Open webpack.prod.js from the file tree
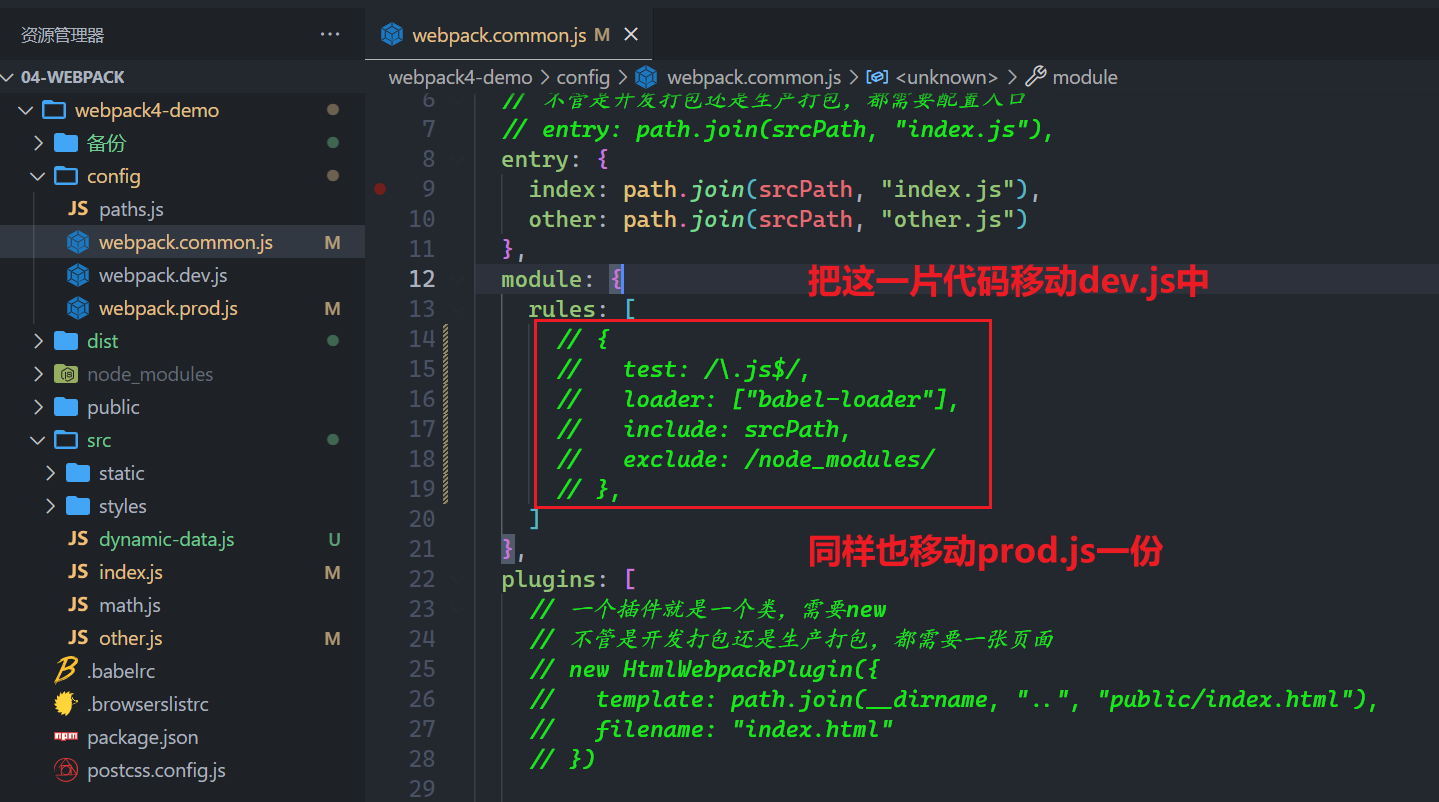This screenshot has height=802, width=1439. [168, 308]
